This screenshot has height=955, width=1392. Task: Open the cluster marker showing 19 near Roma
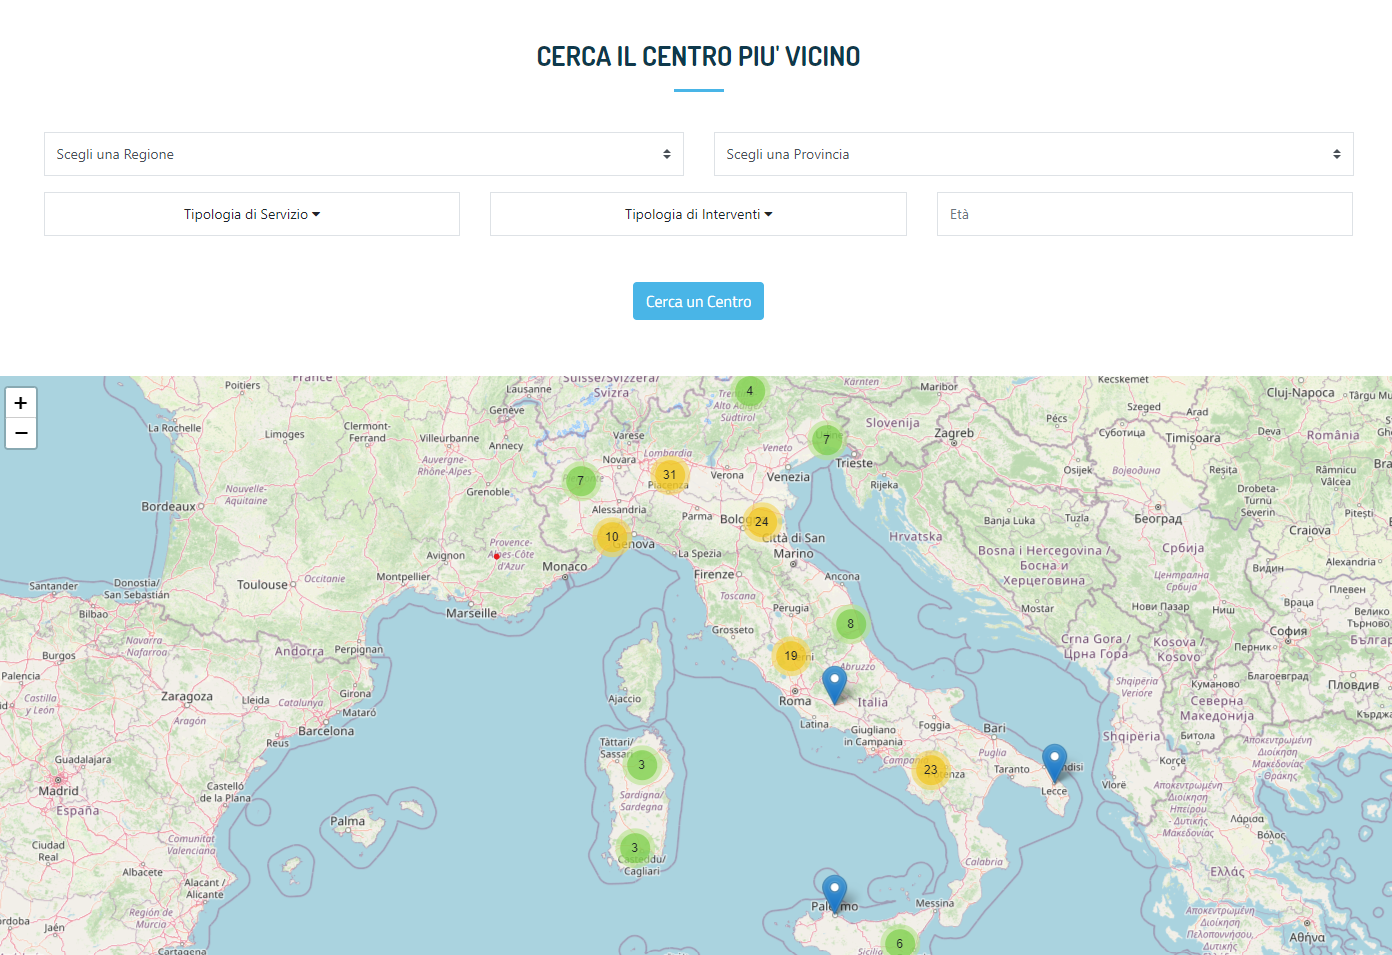click(x=791, y=656)
